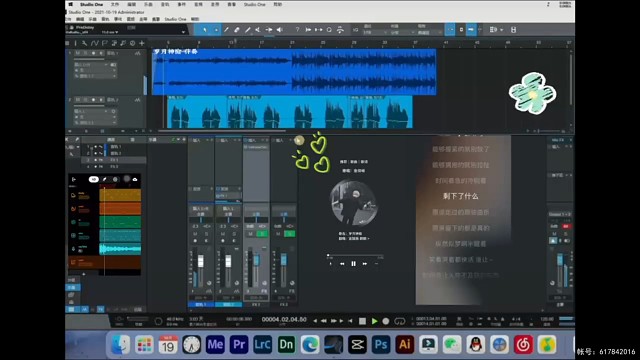640x360 pixels.
Task: Mute the first mixer channel
Action: coord(195,234)
